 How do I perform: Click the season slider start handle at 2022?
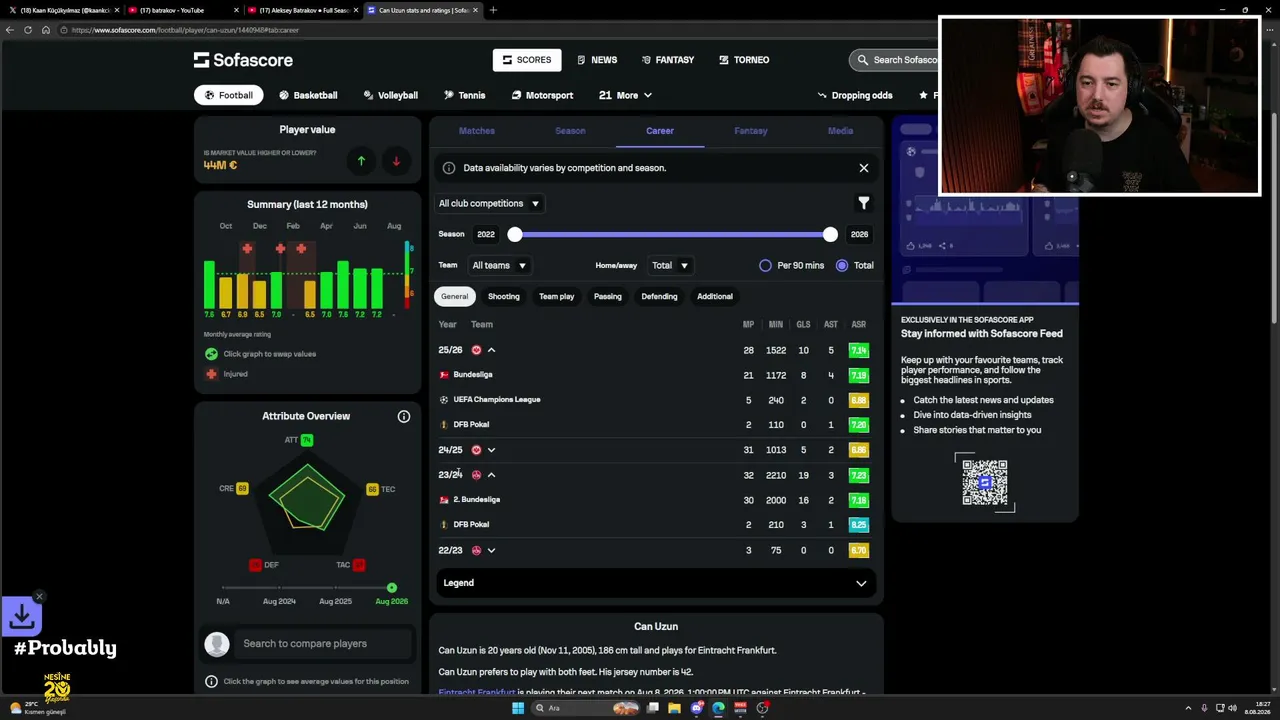pos(515,234)
